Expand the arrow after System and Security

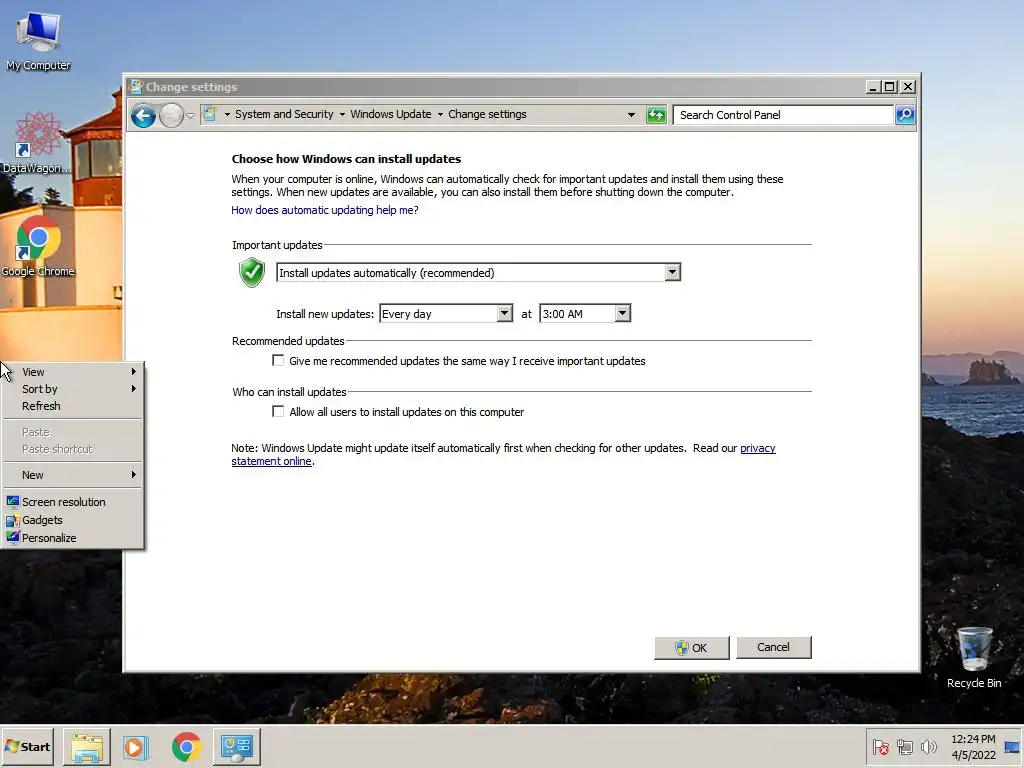point(342,114)
